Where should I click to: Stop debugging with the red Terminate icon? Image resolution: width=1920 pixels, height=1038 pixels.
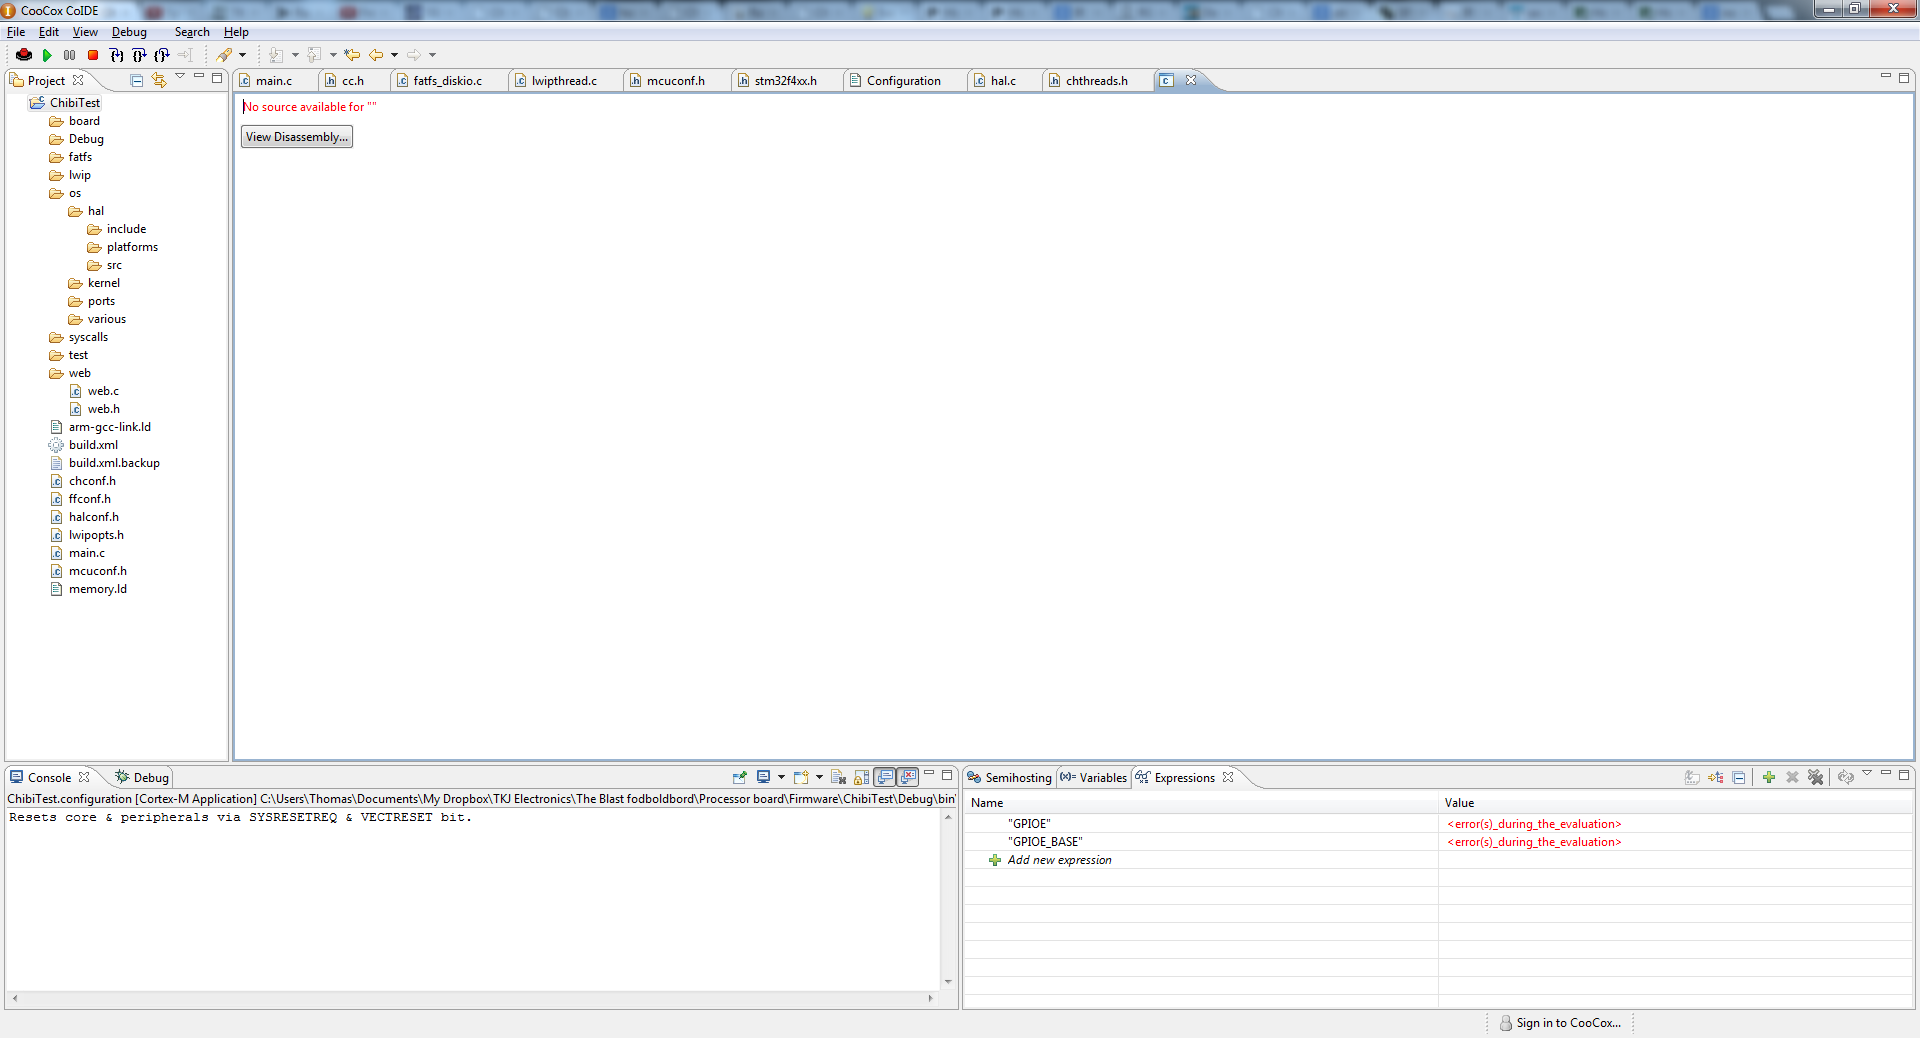[93, 55]
